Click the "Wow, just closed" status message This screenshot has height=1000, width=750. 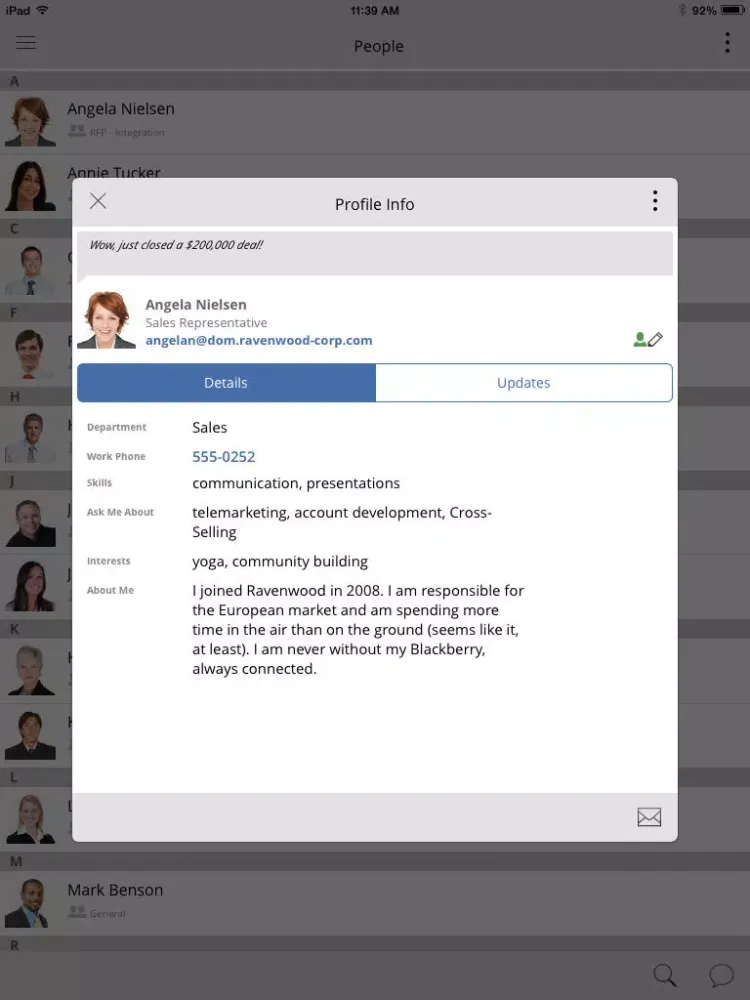176,245
